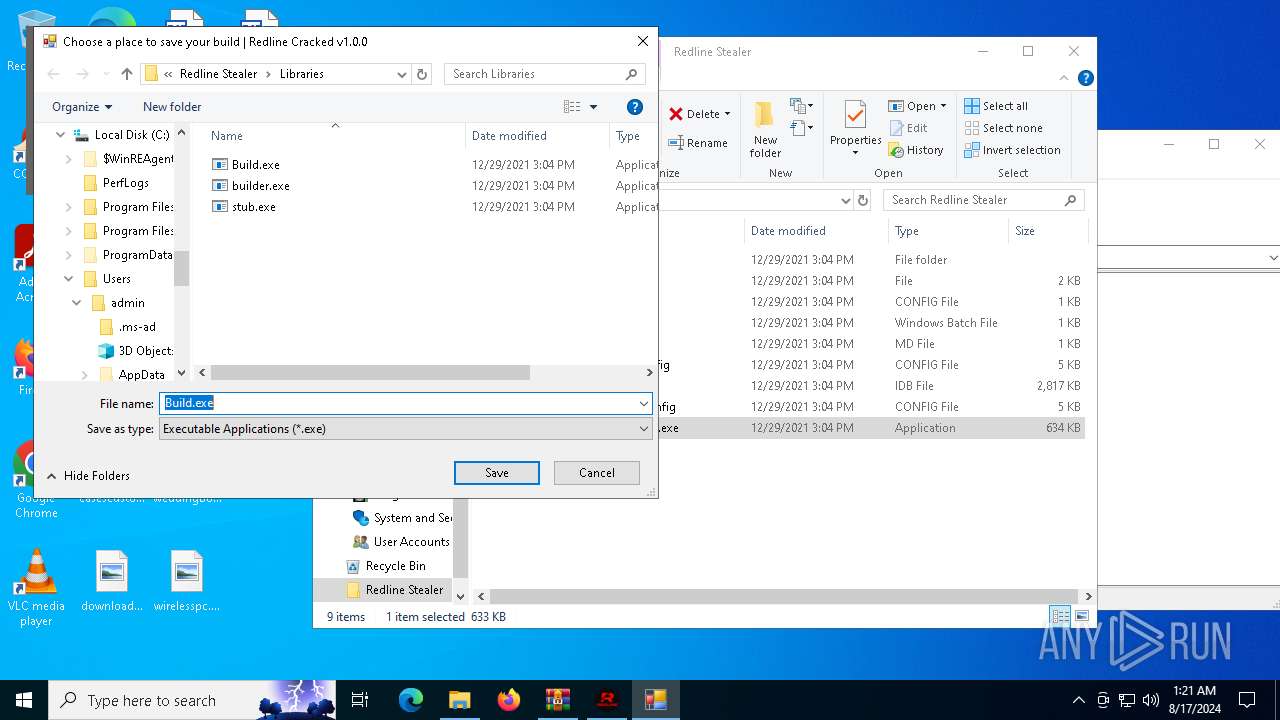Viewport: 1280px width, 720px height.
Task: Click Open button in Explorer ribbon
Action: click(917, 106)
